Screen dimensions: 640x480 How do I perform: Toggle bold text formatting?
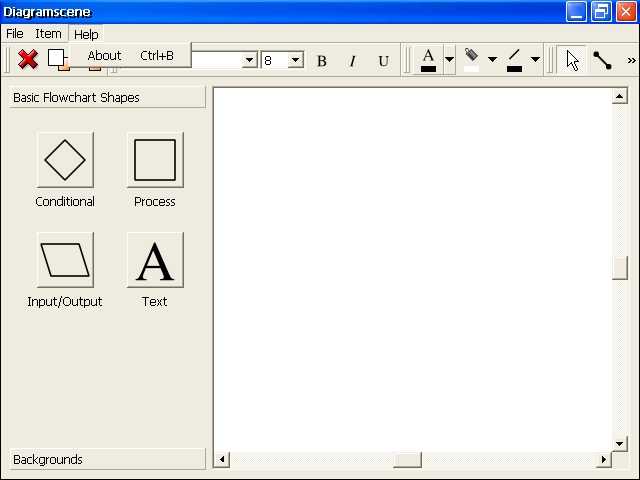pyautogui.click(x=321, y=61)
